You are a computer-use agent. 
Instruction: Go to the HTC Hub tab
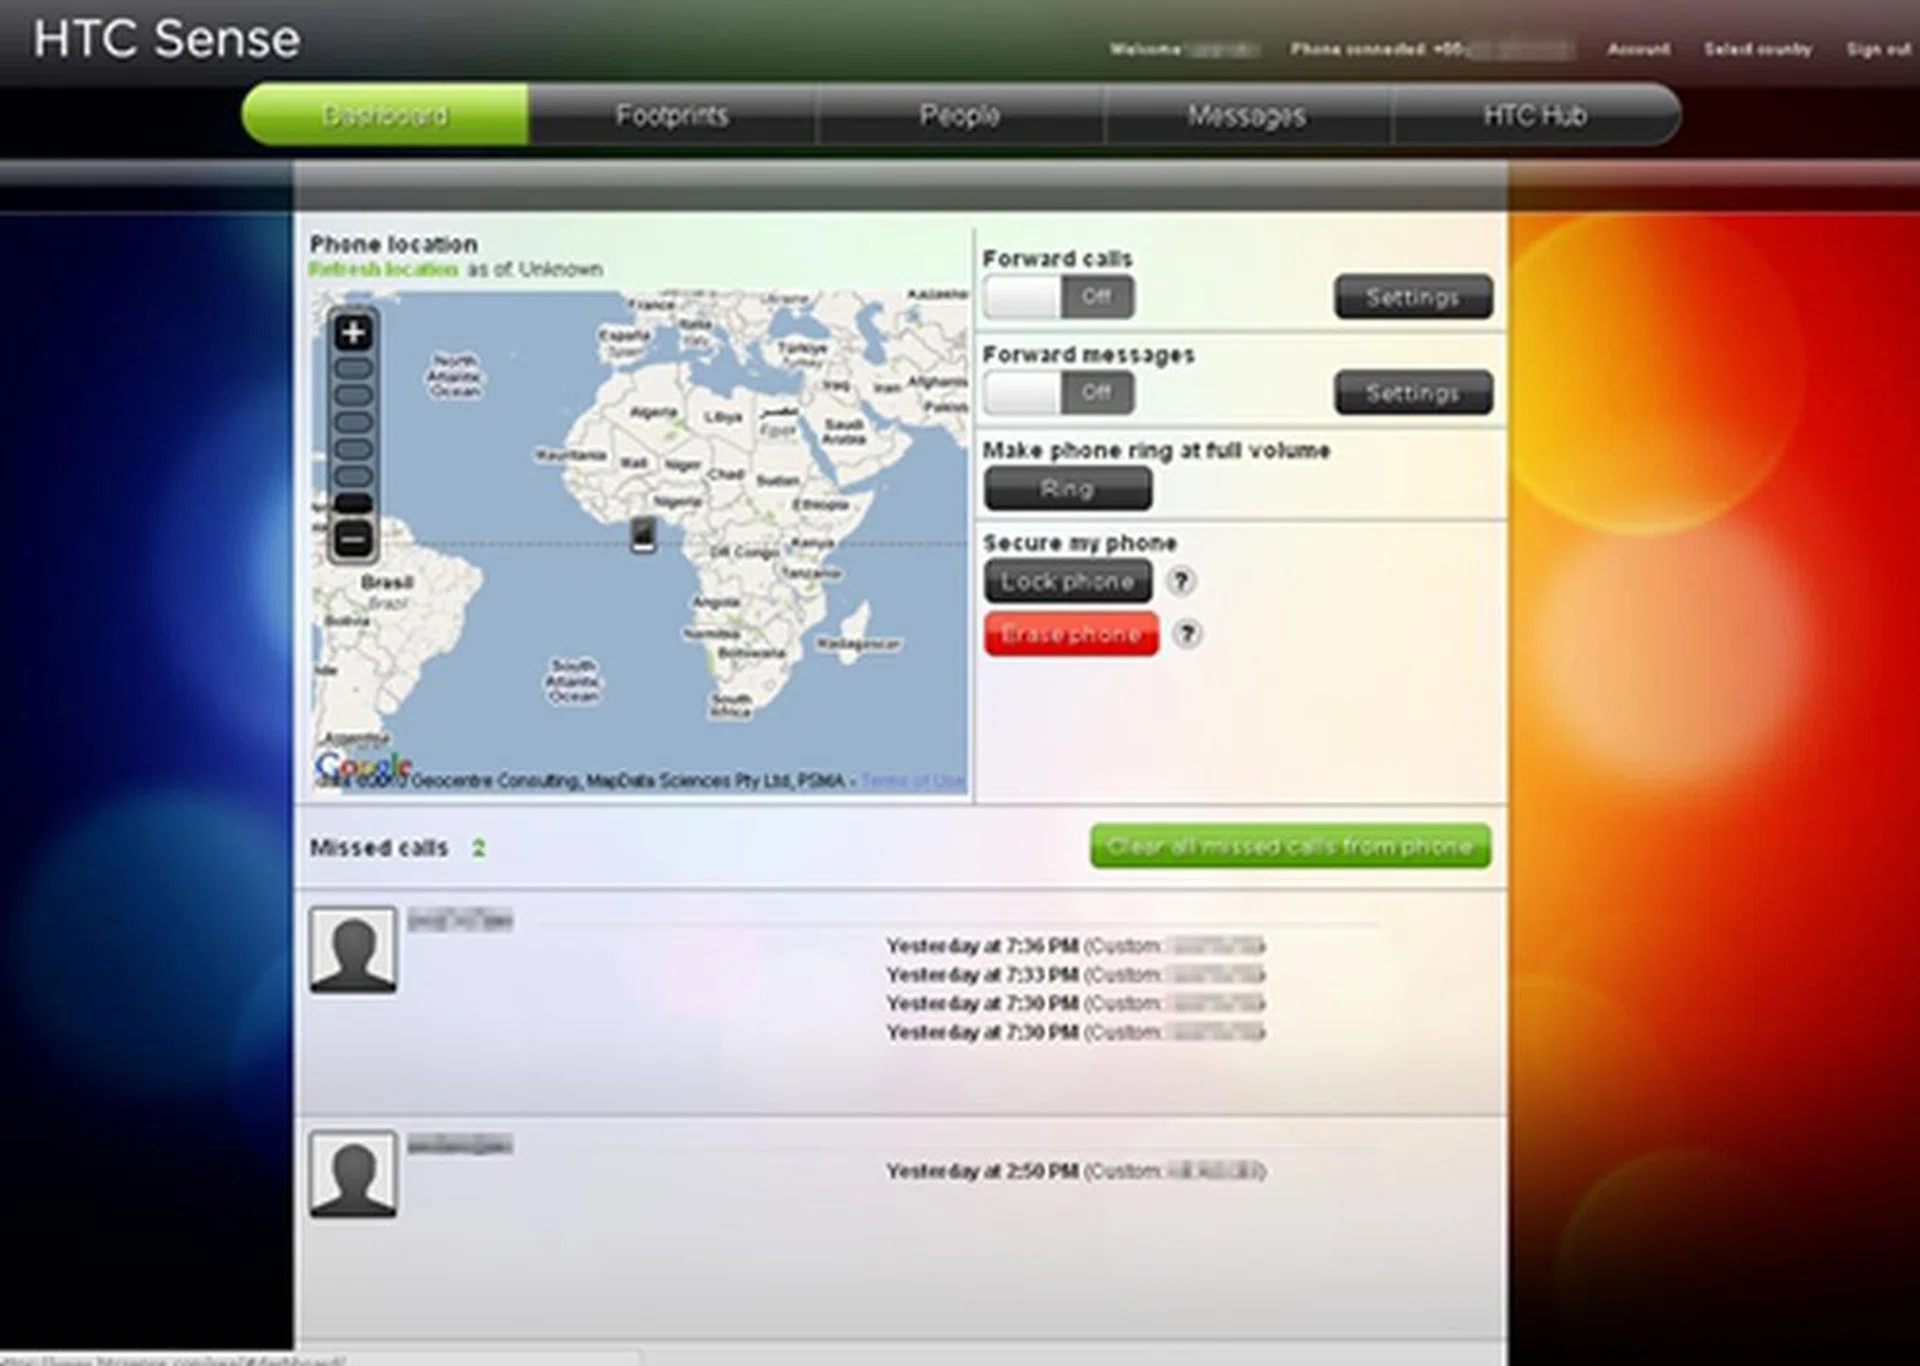1534,116
